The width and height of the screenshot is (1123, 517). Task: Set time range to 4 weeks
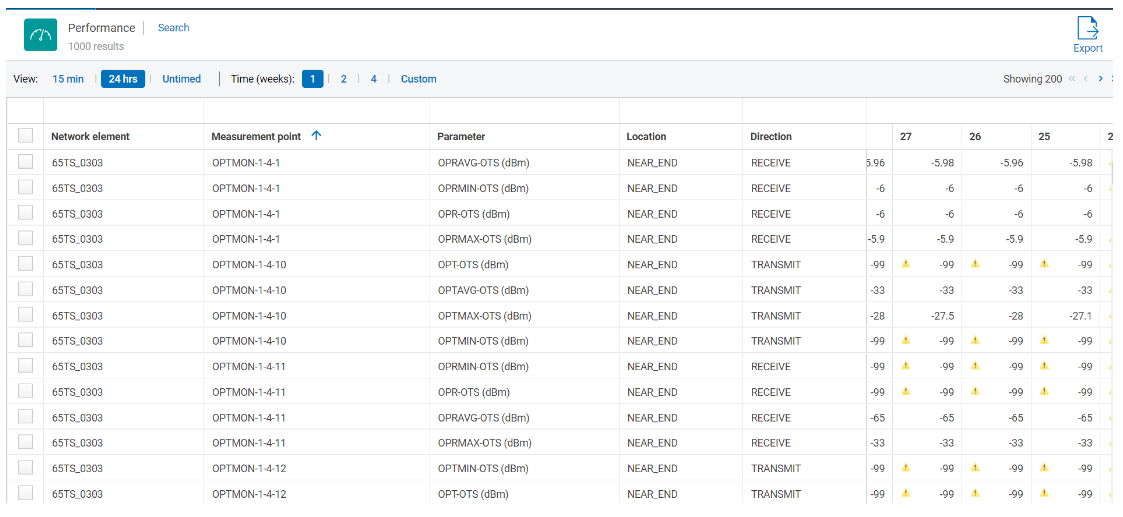pos(374,79)
